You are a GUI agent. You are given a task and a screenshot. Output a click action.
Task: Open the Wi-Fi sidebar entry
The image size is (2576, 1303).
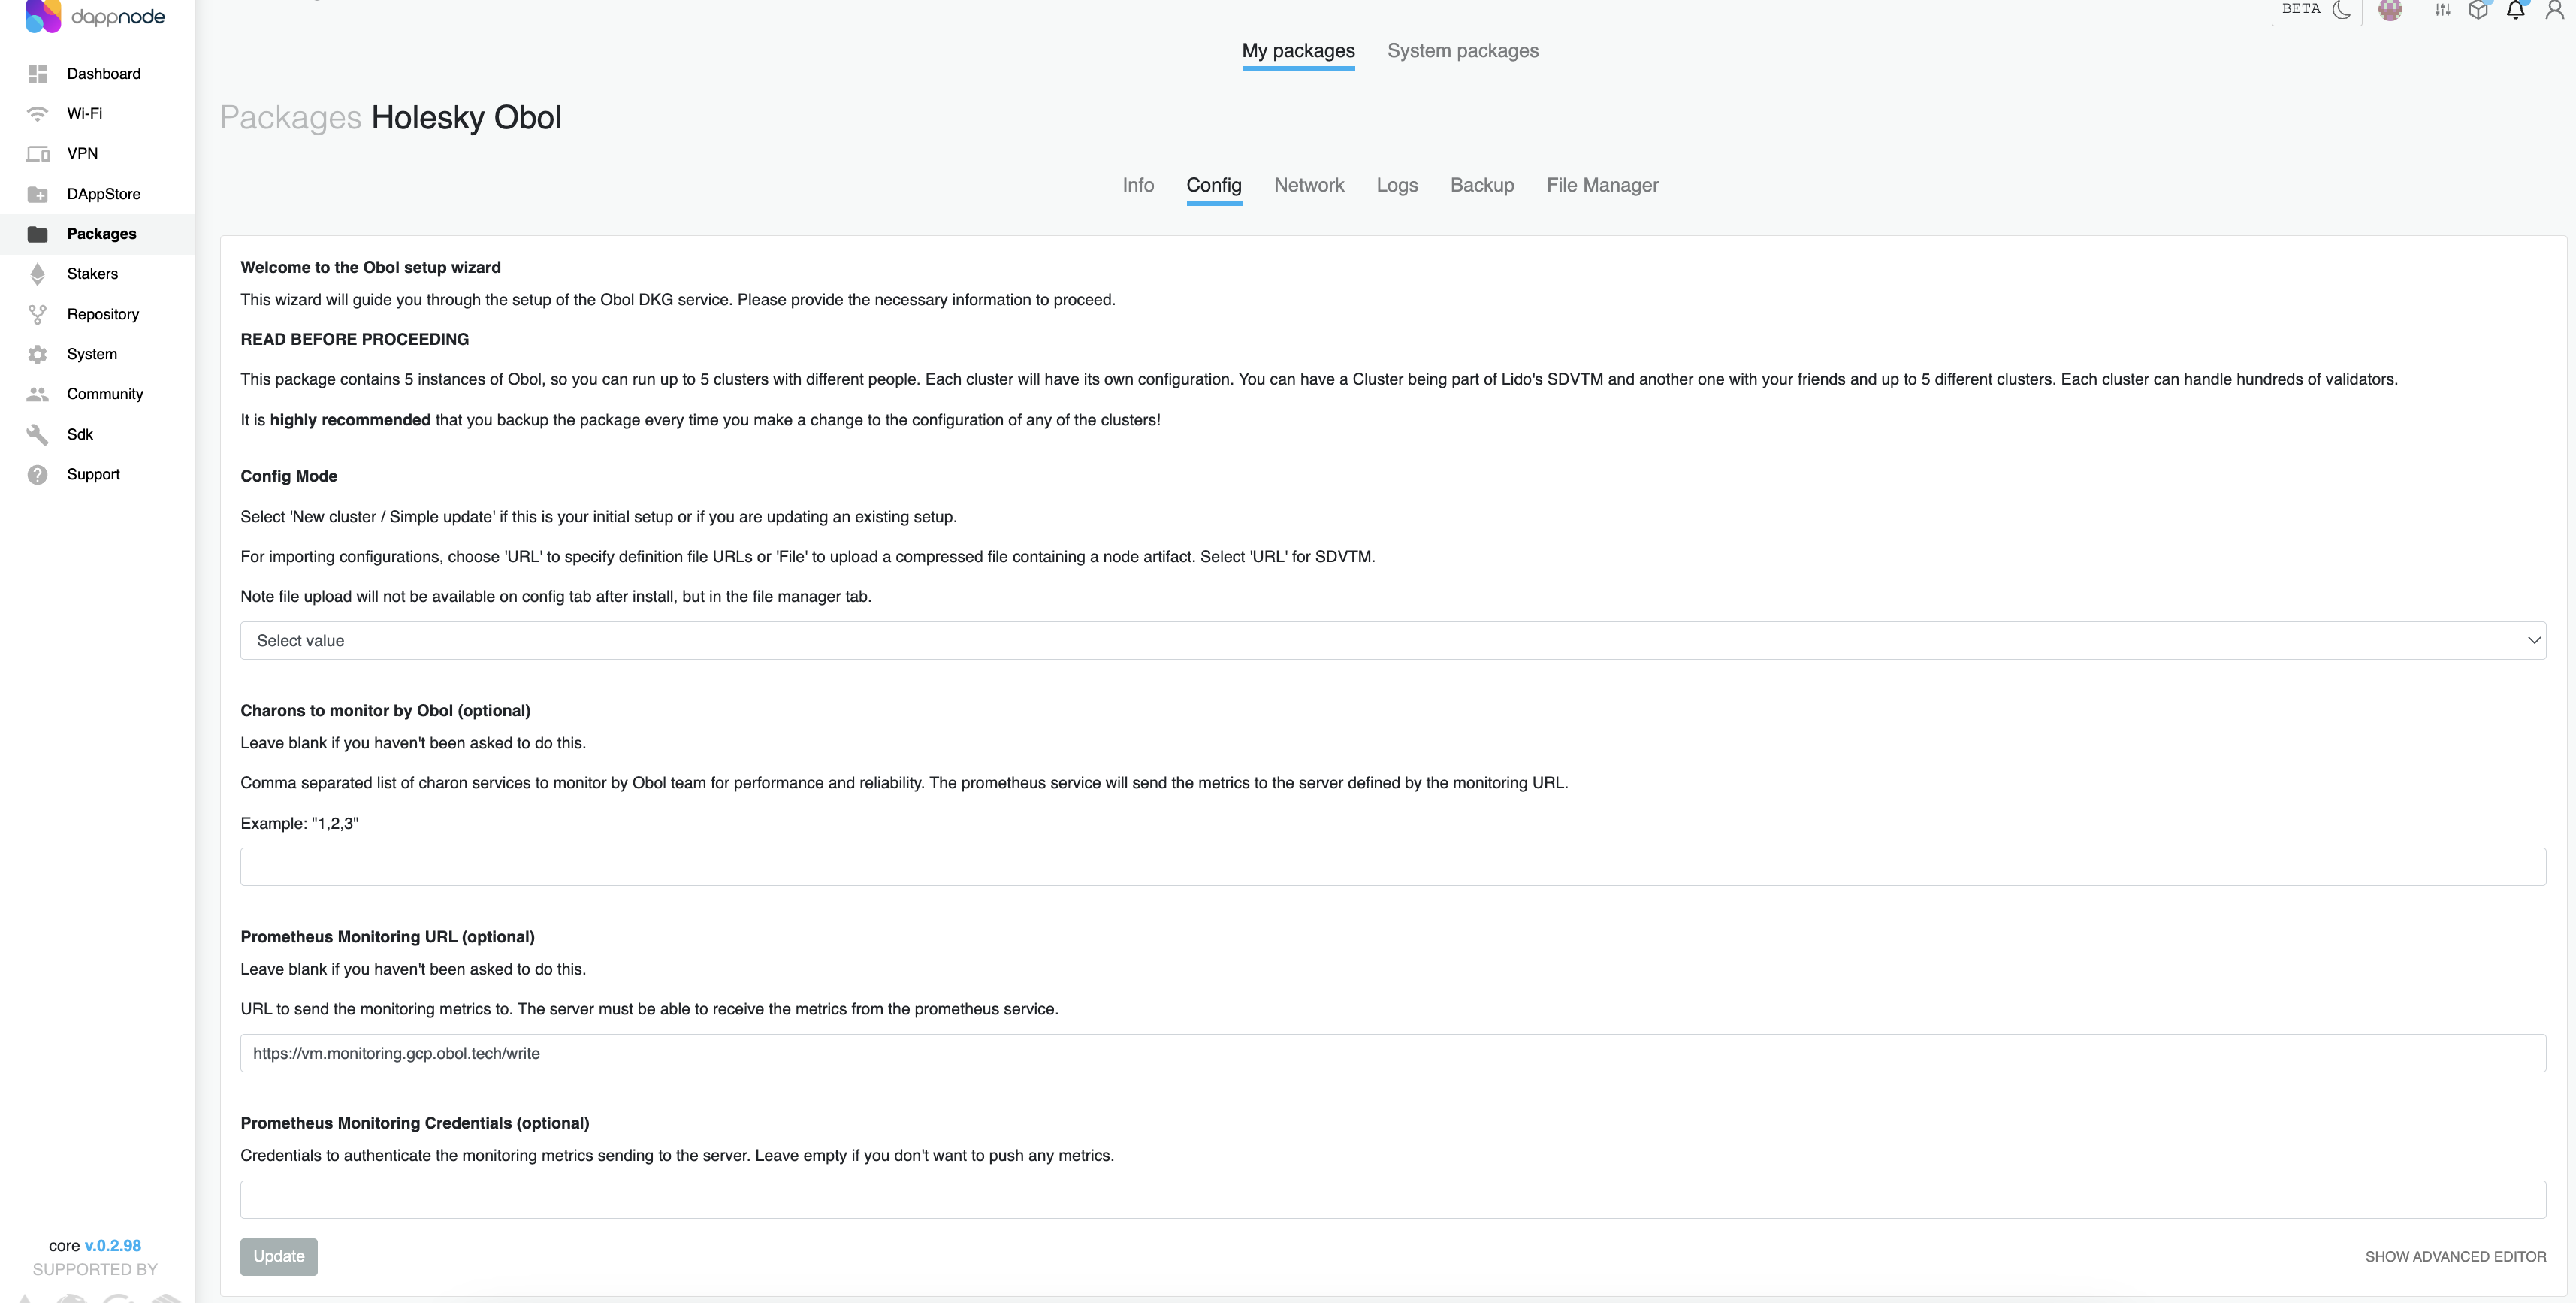coord(85,113)
